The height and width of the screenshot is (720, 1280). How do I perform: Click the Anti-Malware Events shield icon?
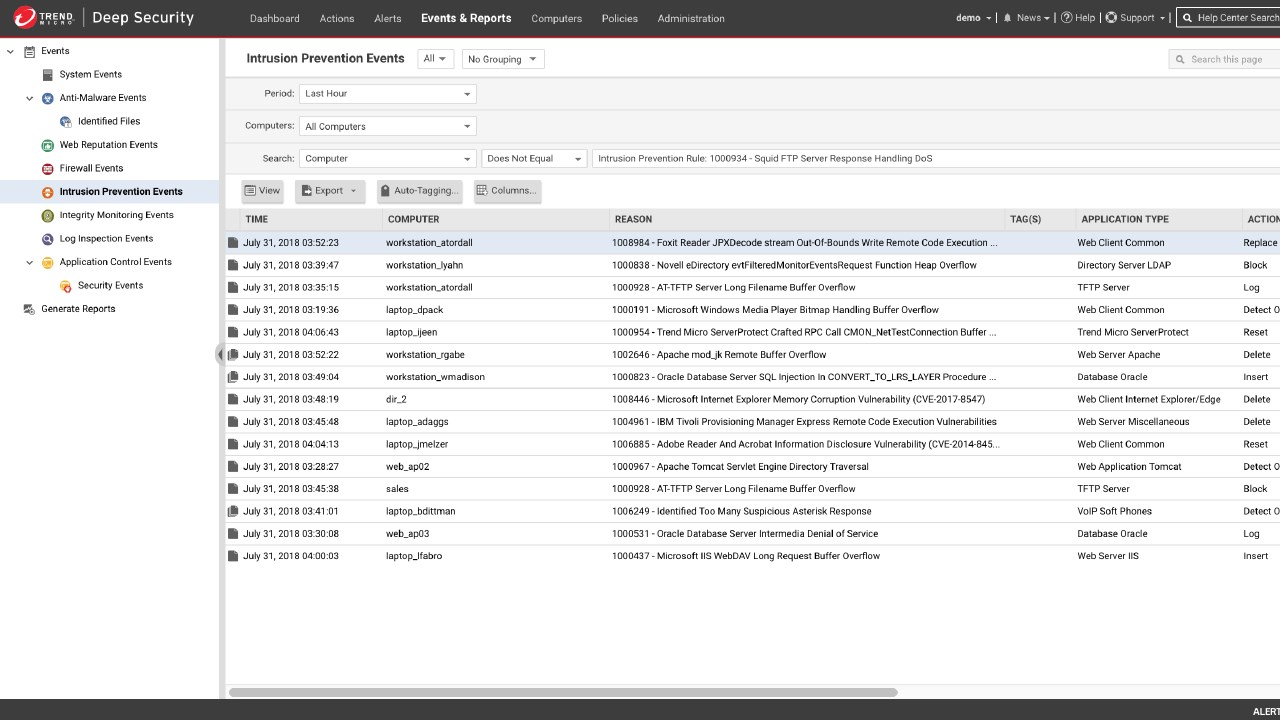point(48,98)
